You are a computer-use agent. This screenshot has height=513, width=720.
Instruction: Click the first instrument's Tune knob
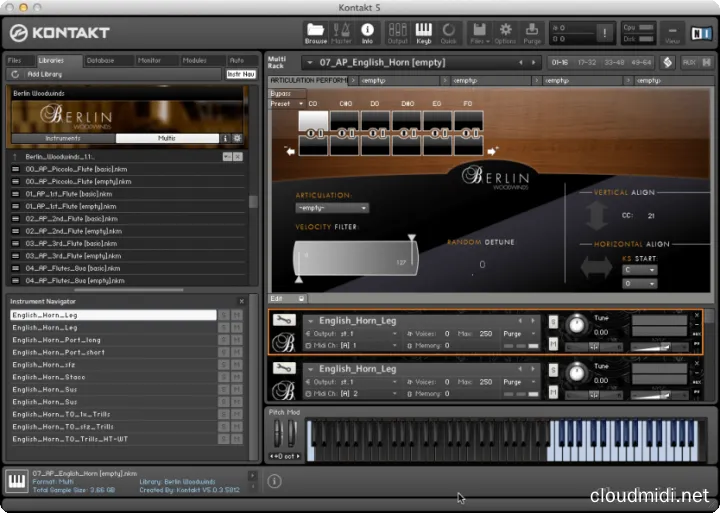pos(579,325)
